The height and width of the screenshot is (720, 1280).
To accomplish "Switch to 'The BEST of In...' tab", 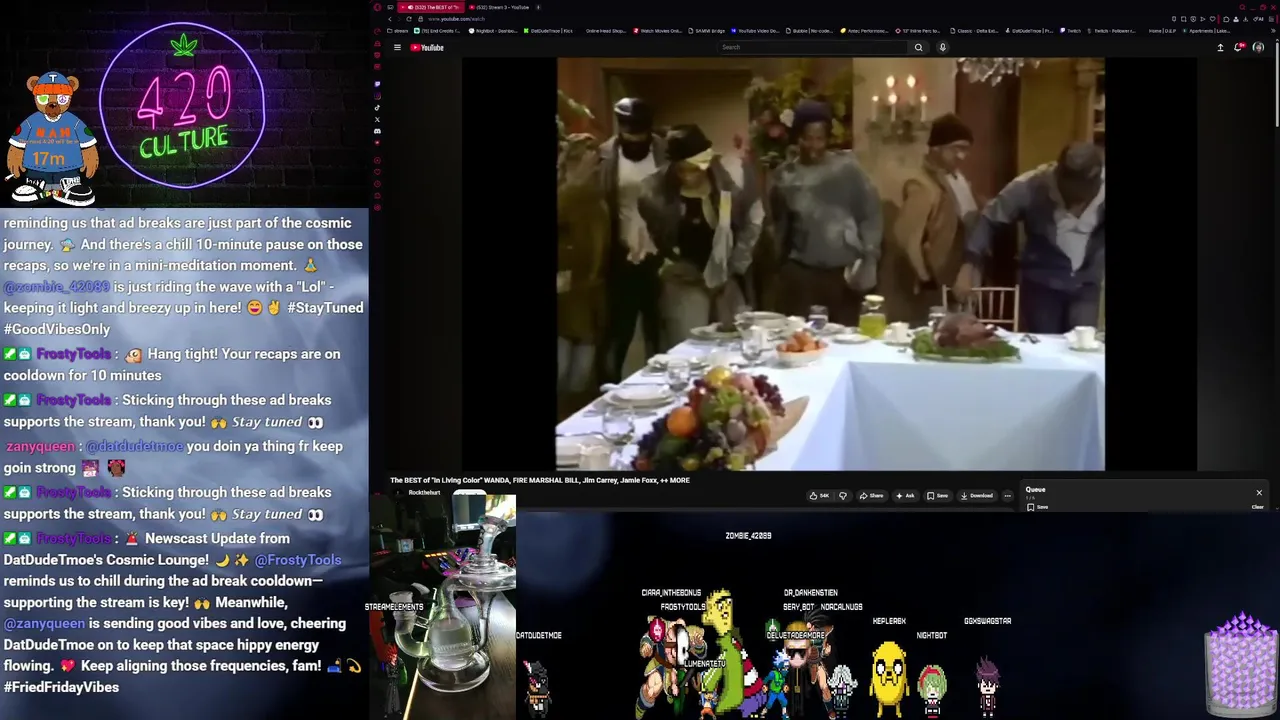I will [x=431, y=7].
